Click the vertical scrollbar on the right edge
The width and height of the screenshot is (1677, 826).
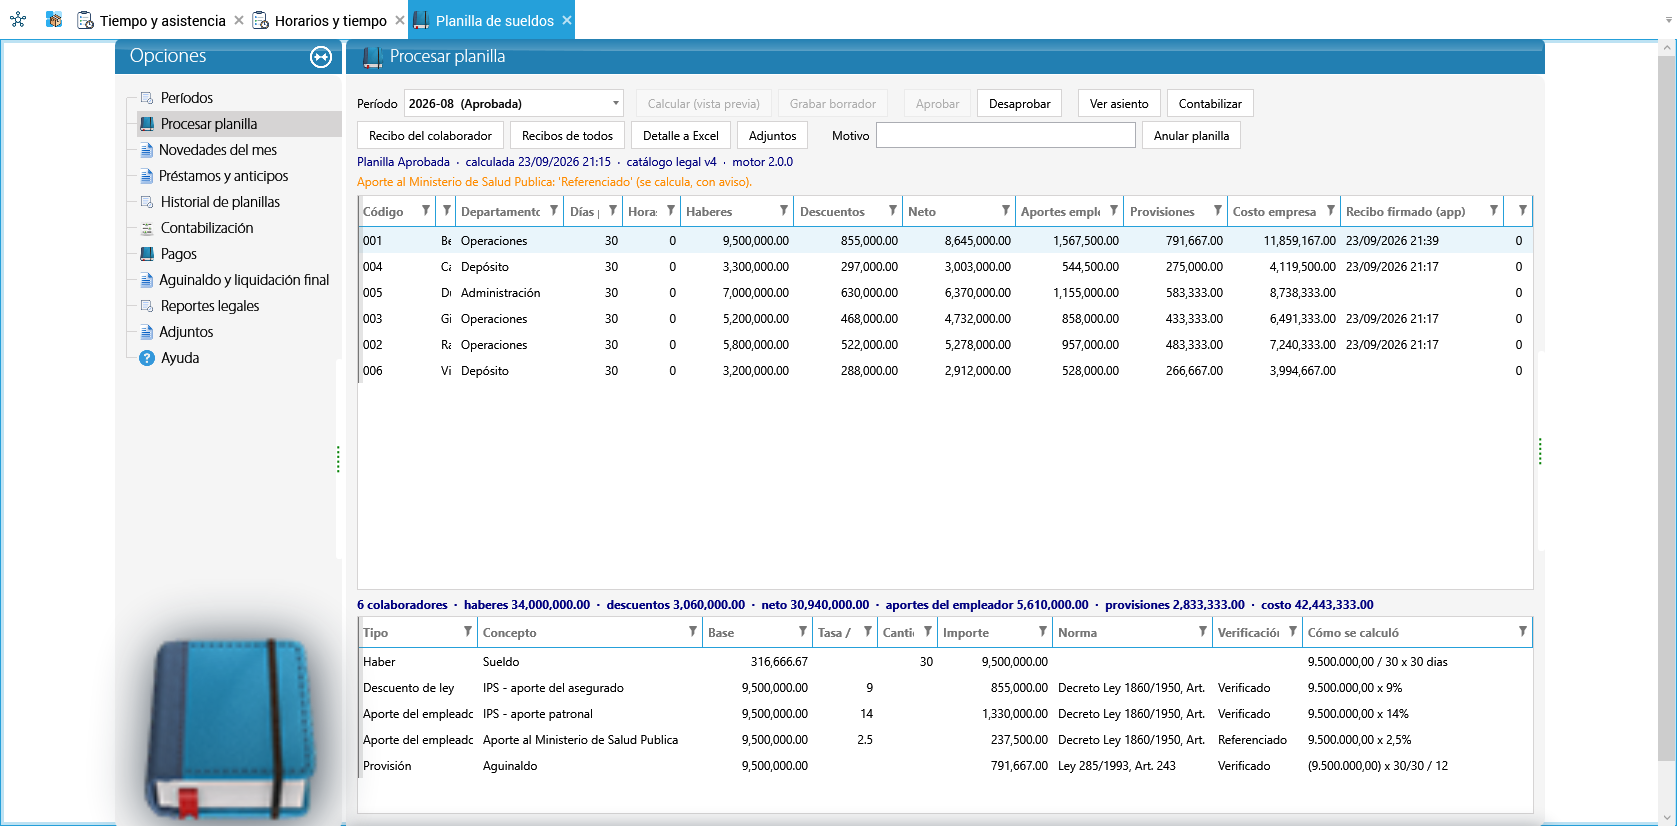(1667, 410)
